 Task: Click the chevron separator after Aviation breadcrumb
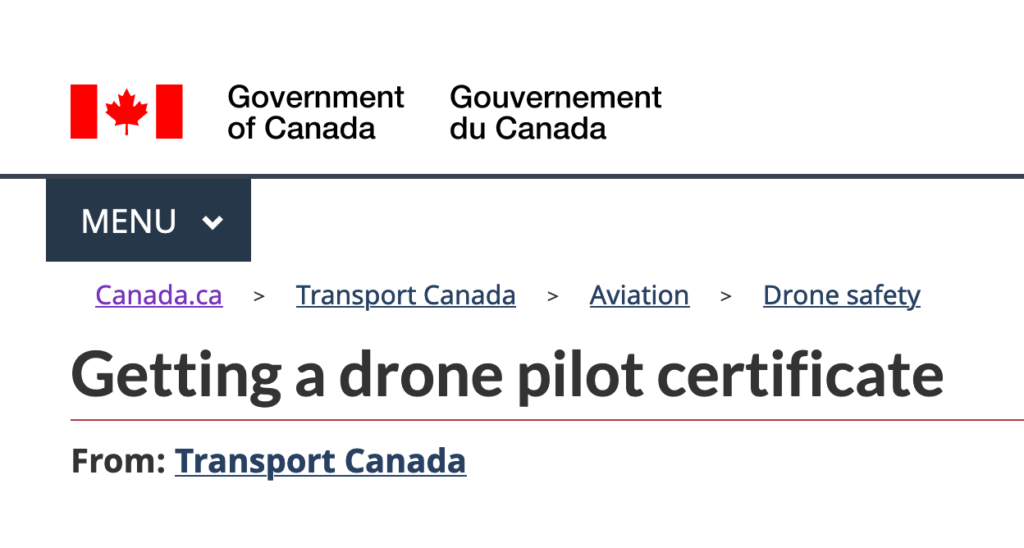[726, 296]
